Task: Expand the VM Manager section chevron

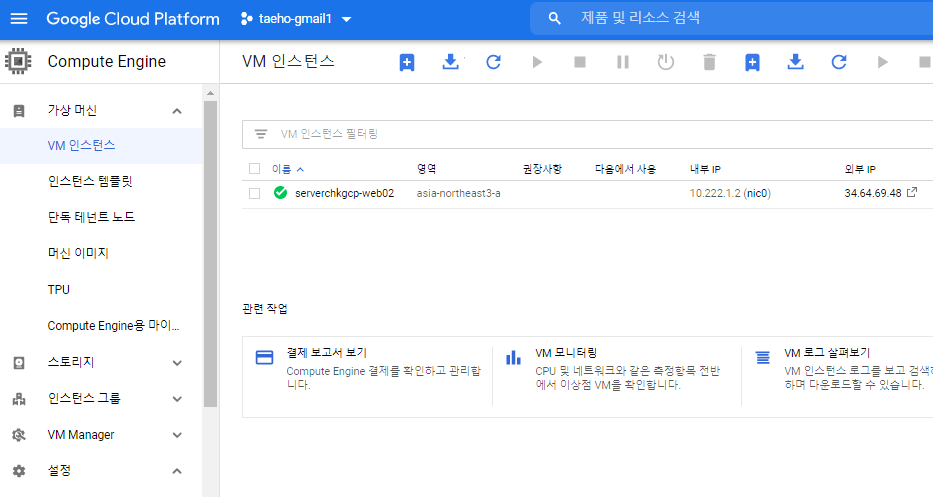Action: click(177, 435)
